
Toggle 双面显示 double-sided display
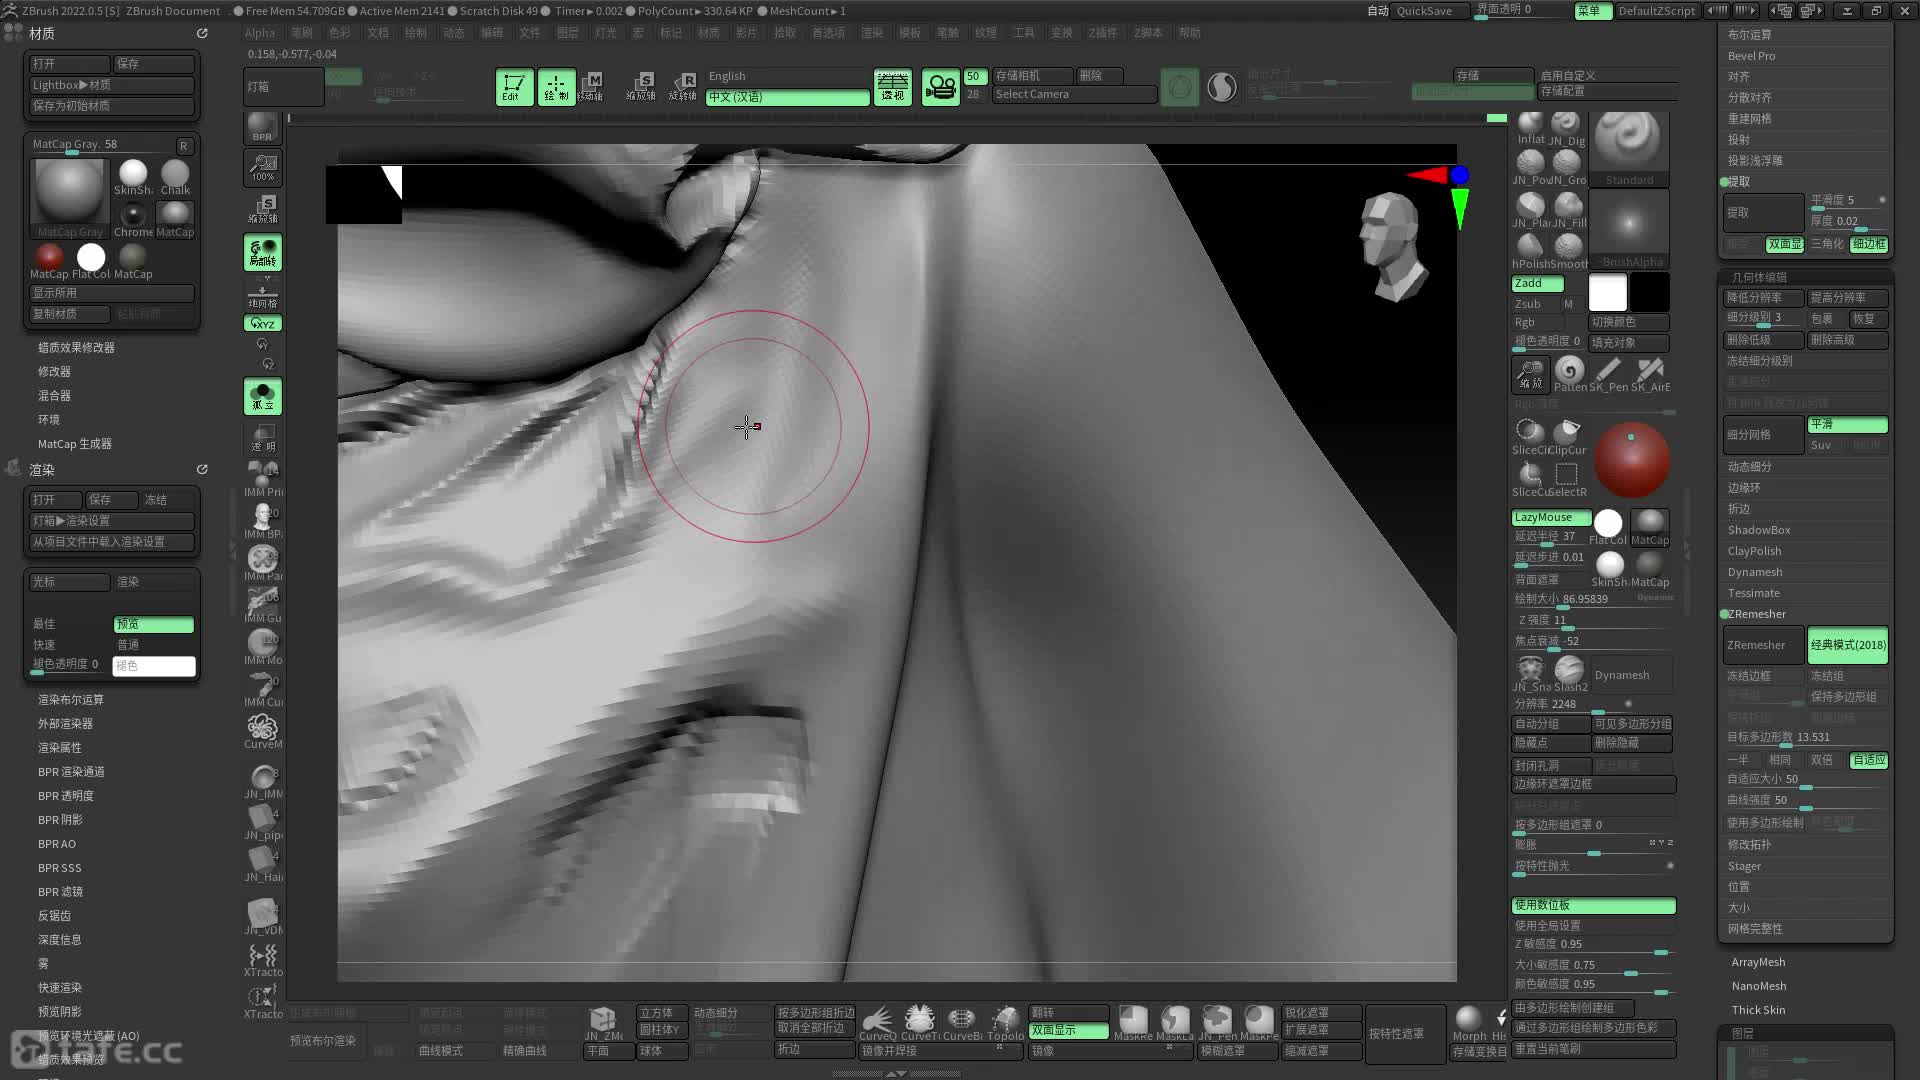pos(1069,1030)
